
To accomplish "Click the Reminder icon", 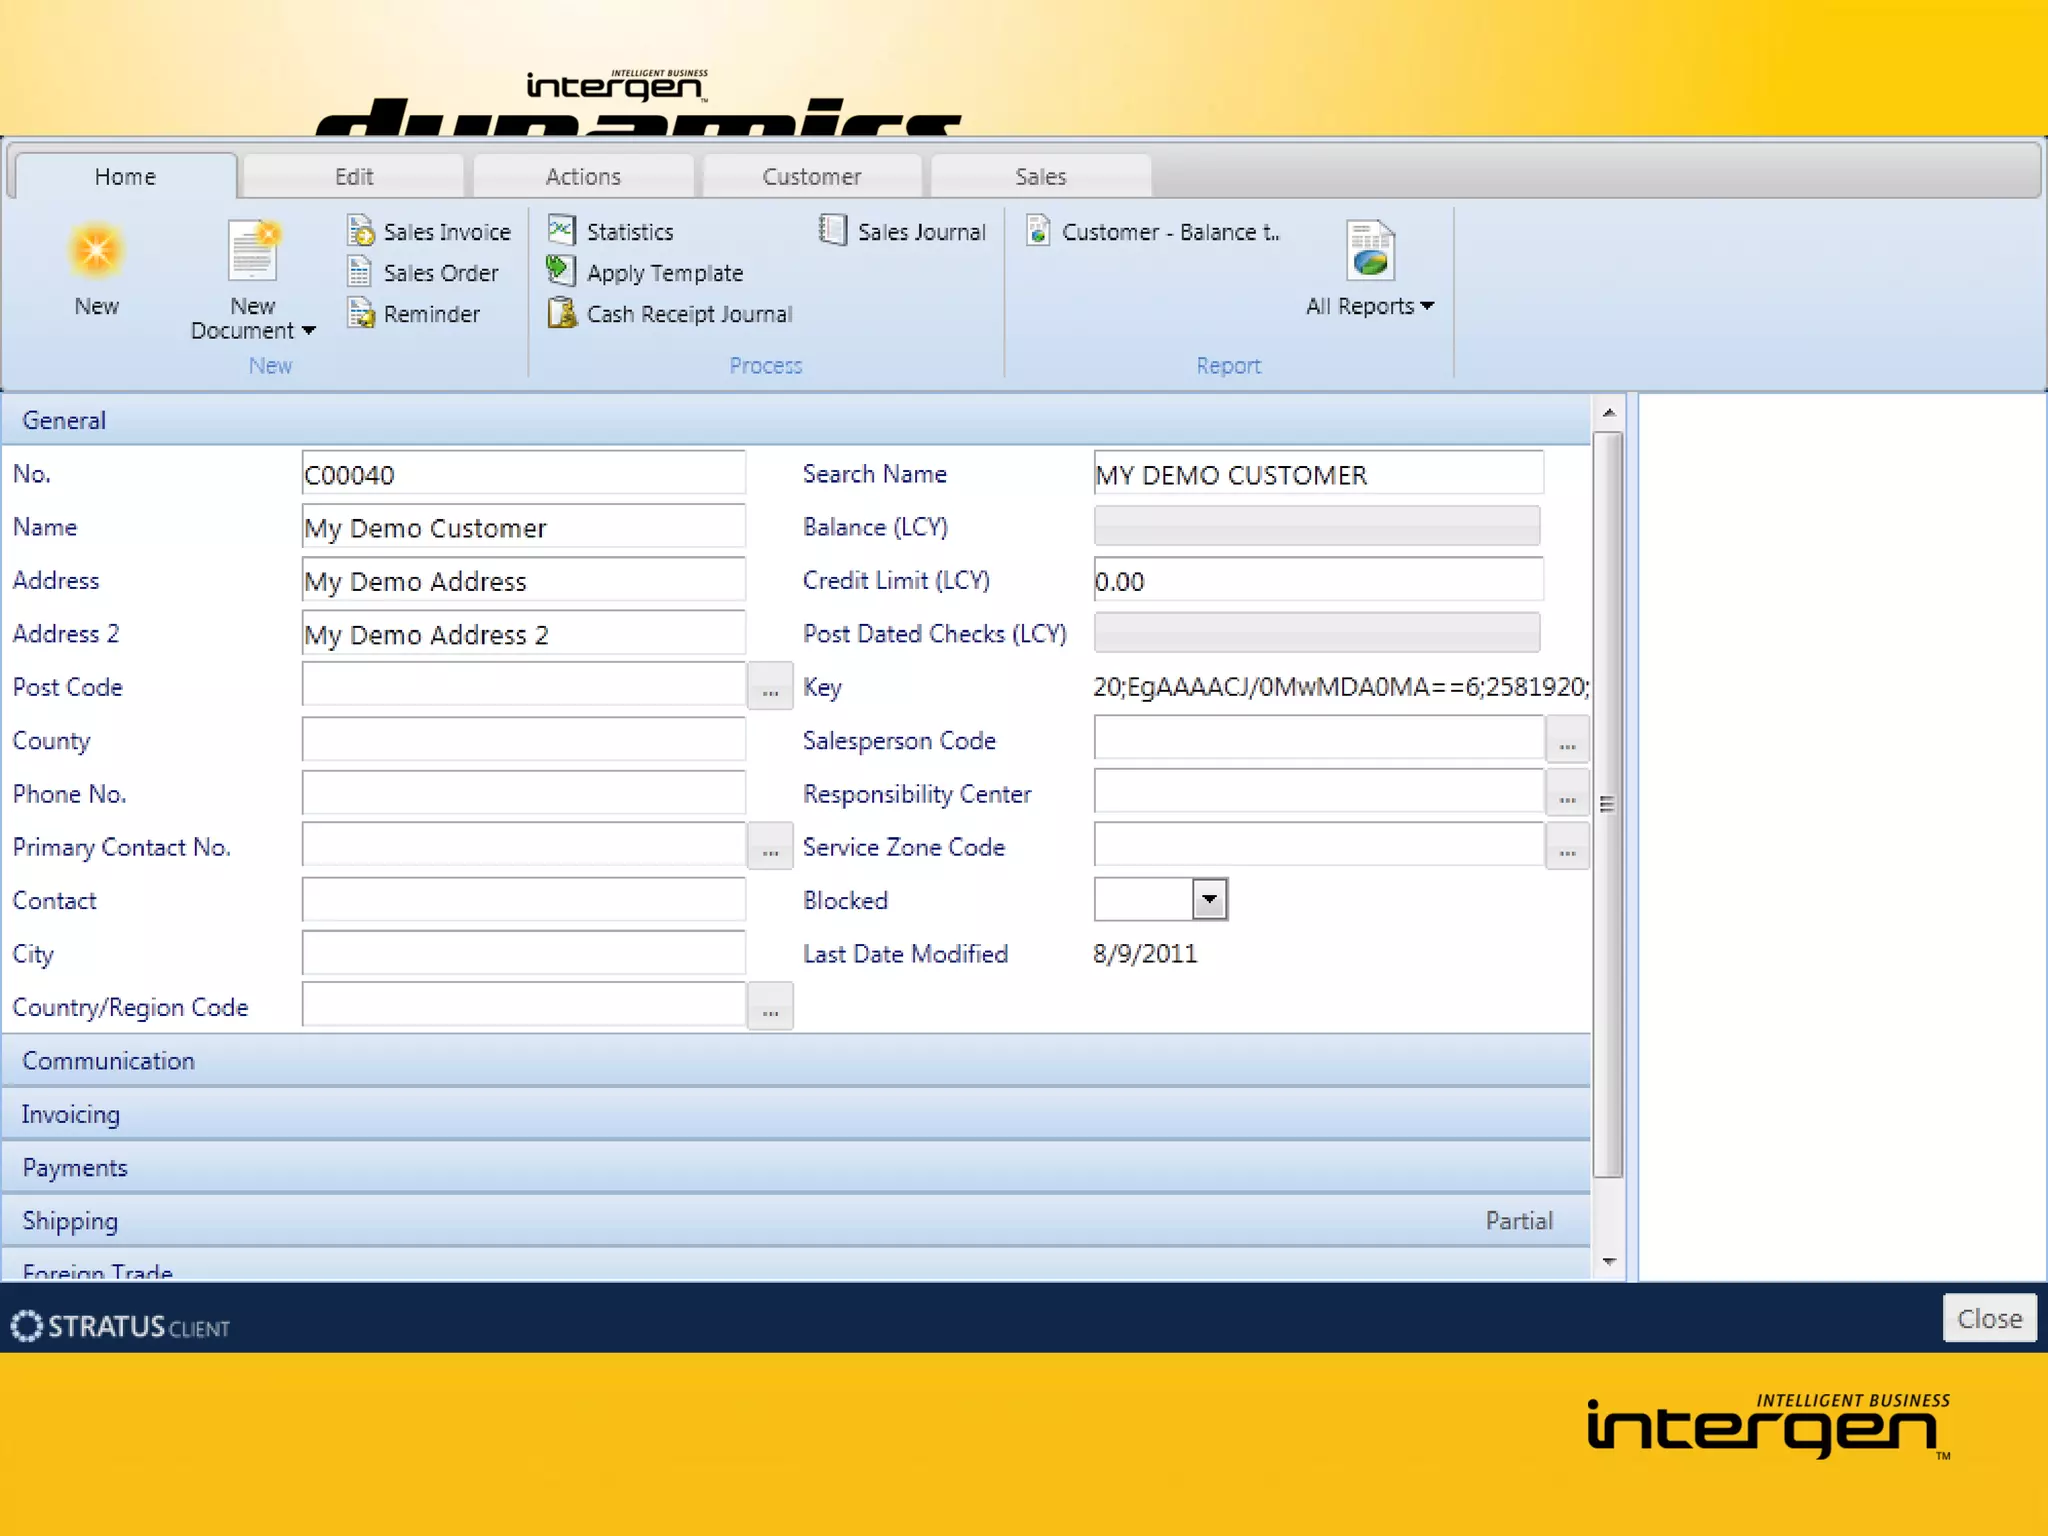I will (x=360, y=313).
